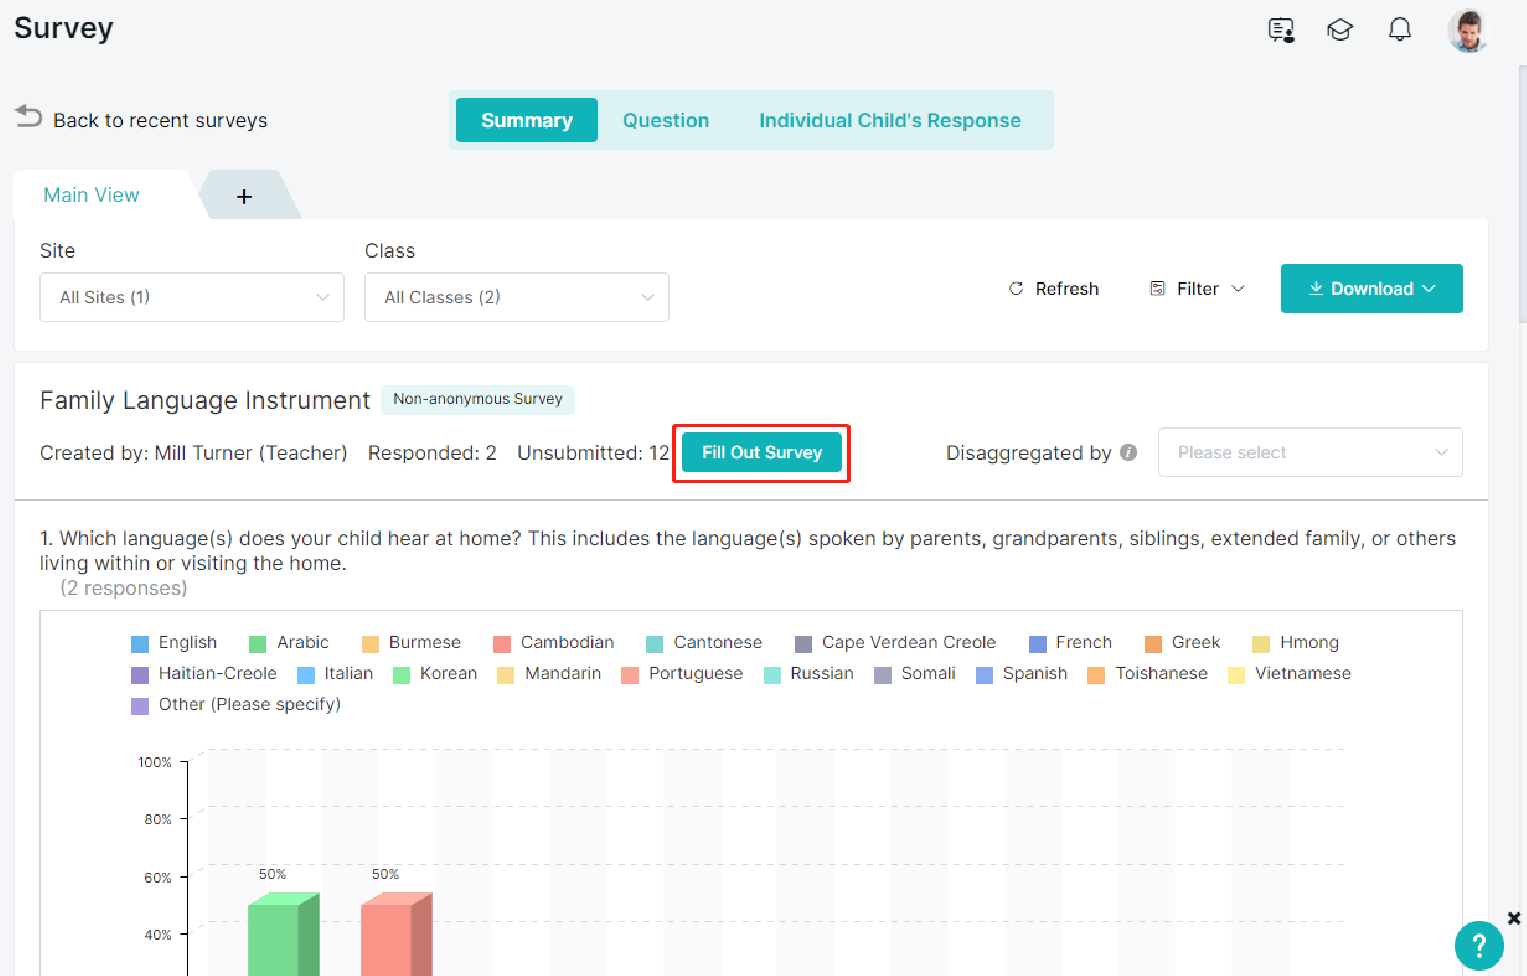The width and height of the screenshot is (1527, 976).
Task: Click the Non-anonymous Survey tag
Action: [x=478, y=399]
